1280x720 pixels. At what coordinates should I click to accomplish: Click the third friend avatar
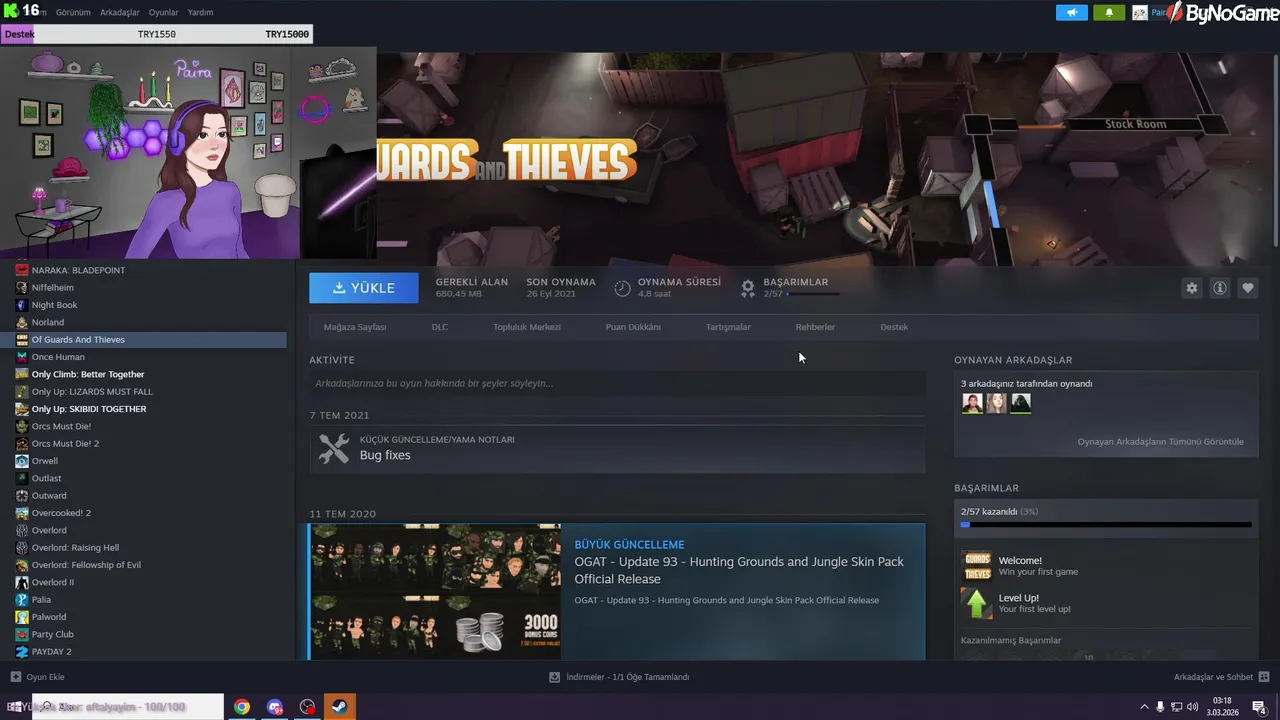pyautogui.click(x=1020, y=403)
